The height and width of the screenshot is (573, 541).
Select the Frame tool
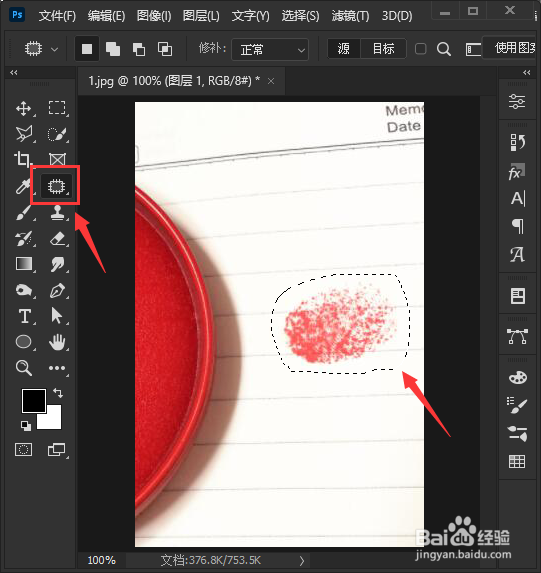[x=57, y=160]
